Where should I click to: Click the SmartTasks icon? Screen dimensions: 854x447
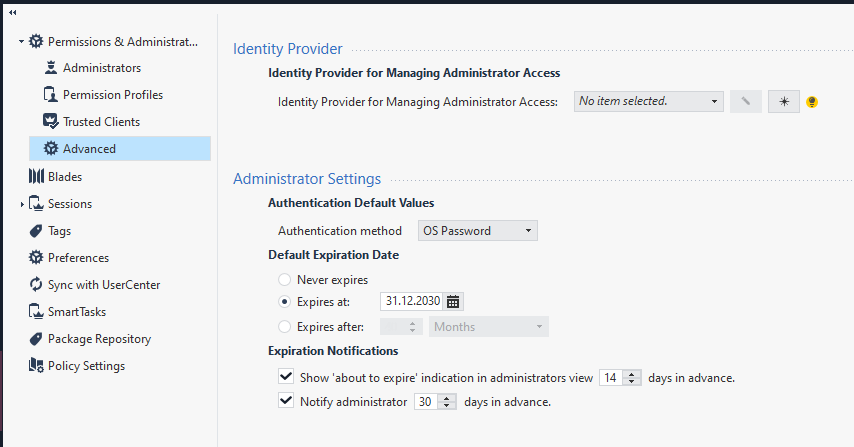(x=36, y=312)
